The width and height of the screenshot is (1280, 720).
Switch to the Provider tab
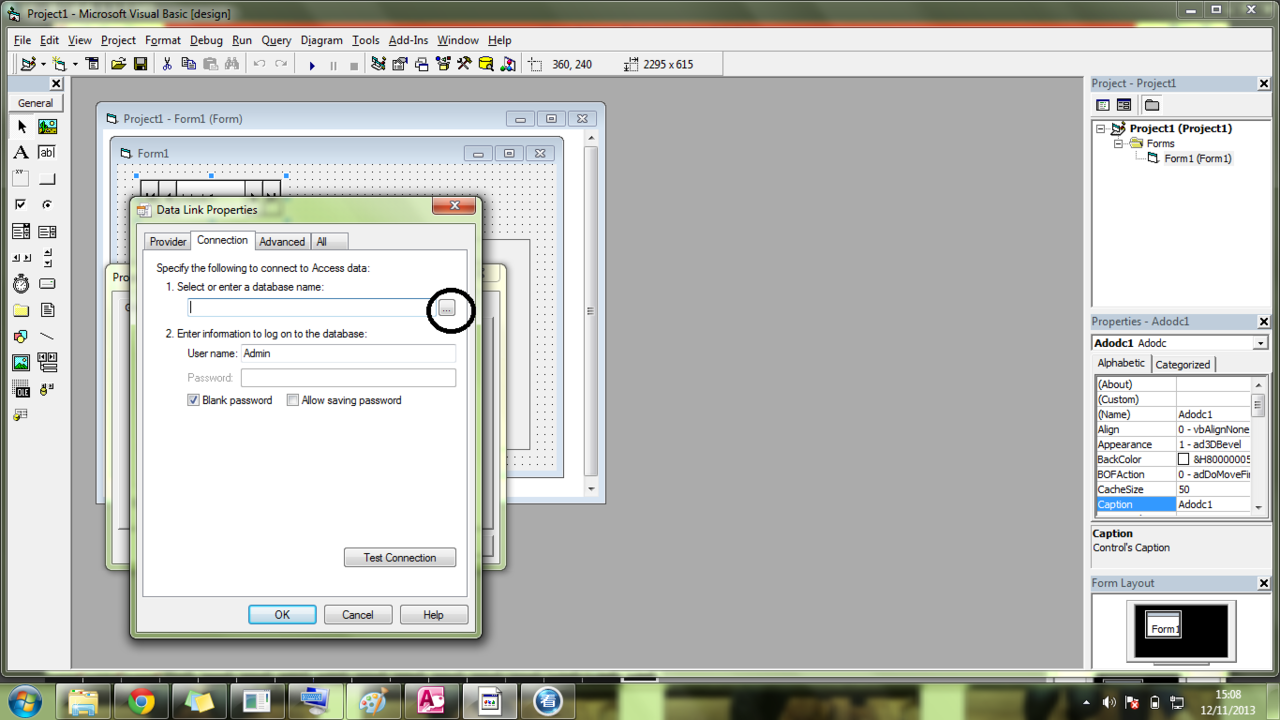point(167,241)
